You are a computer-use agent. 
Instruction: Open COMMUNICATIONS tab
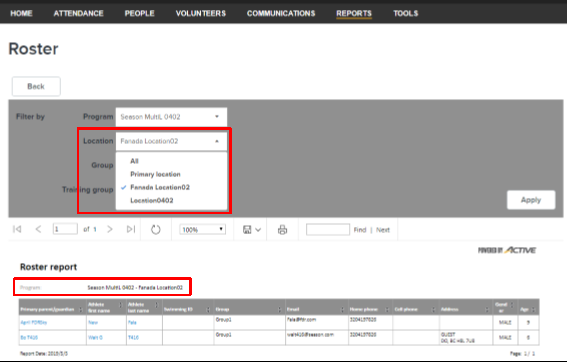point(281,13)
